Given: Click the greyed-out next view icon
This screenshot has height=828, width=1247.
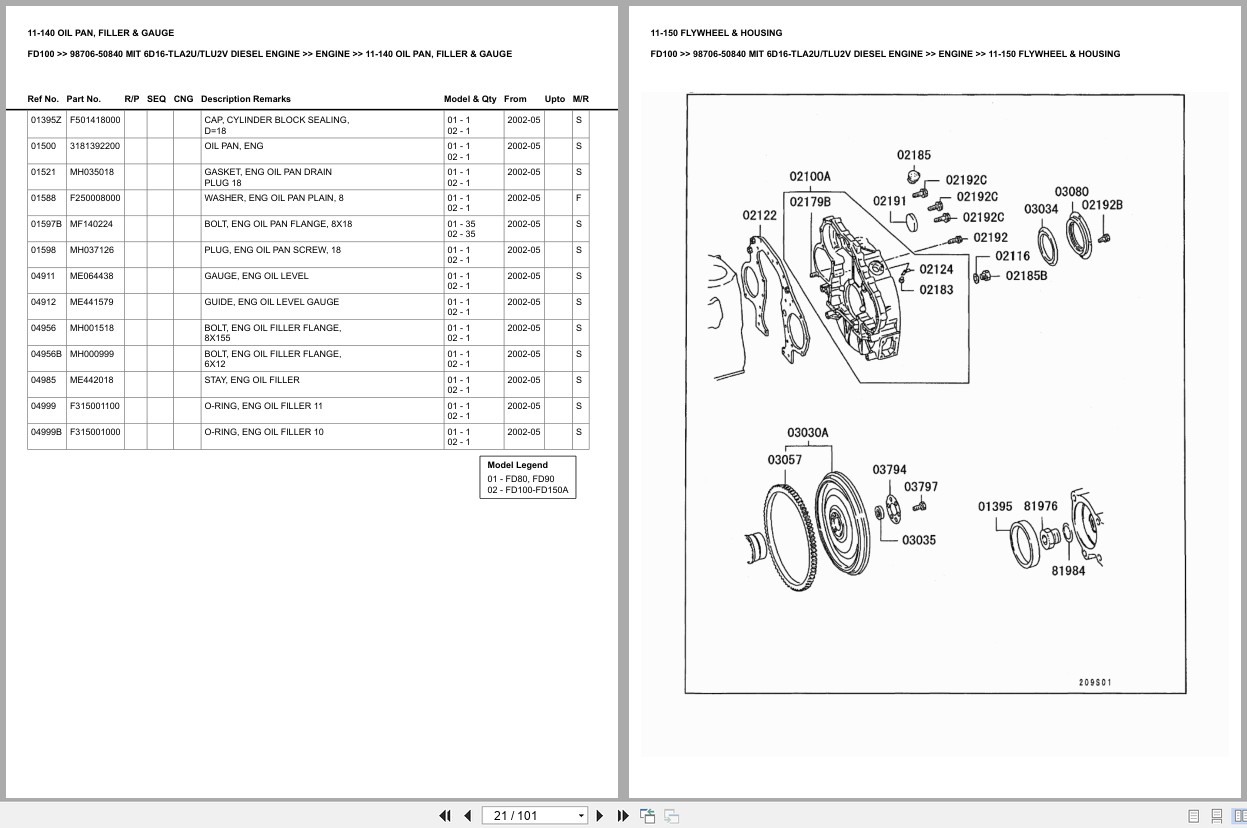Looking at the screenshot, I should coord(672,815).
